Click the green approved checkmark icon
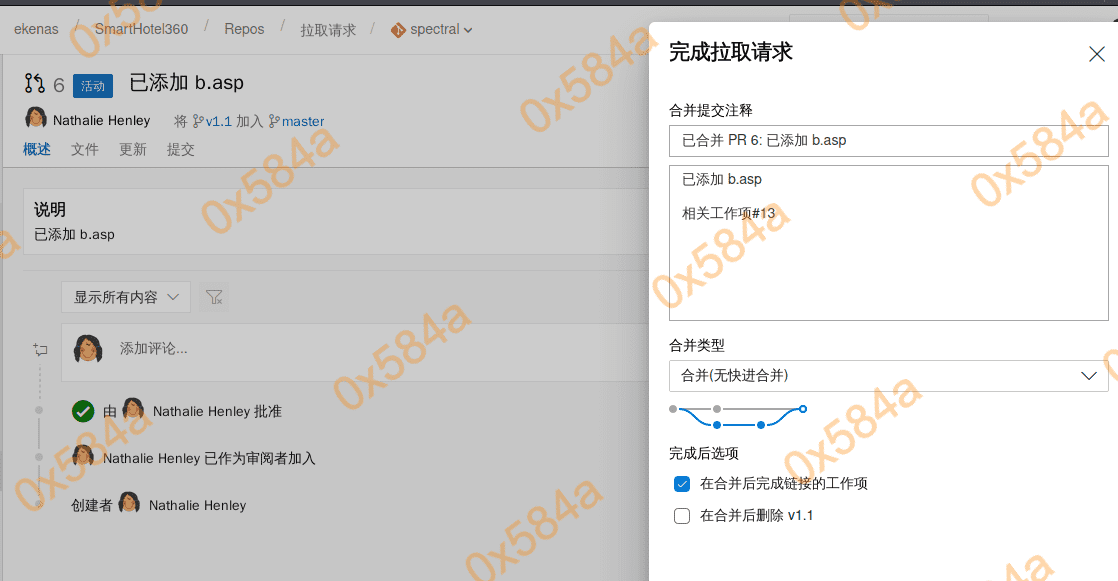This screenshot has width=1118, height=581. pyautogui.click(x=83, y=411)
